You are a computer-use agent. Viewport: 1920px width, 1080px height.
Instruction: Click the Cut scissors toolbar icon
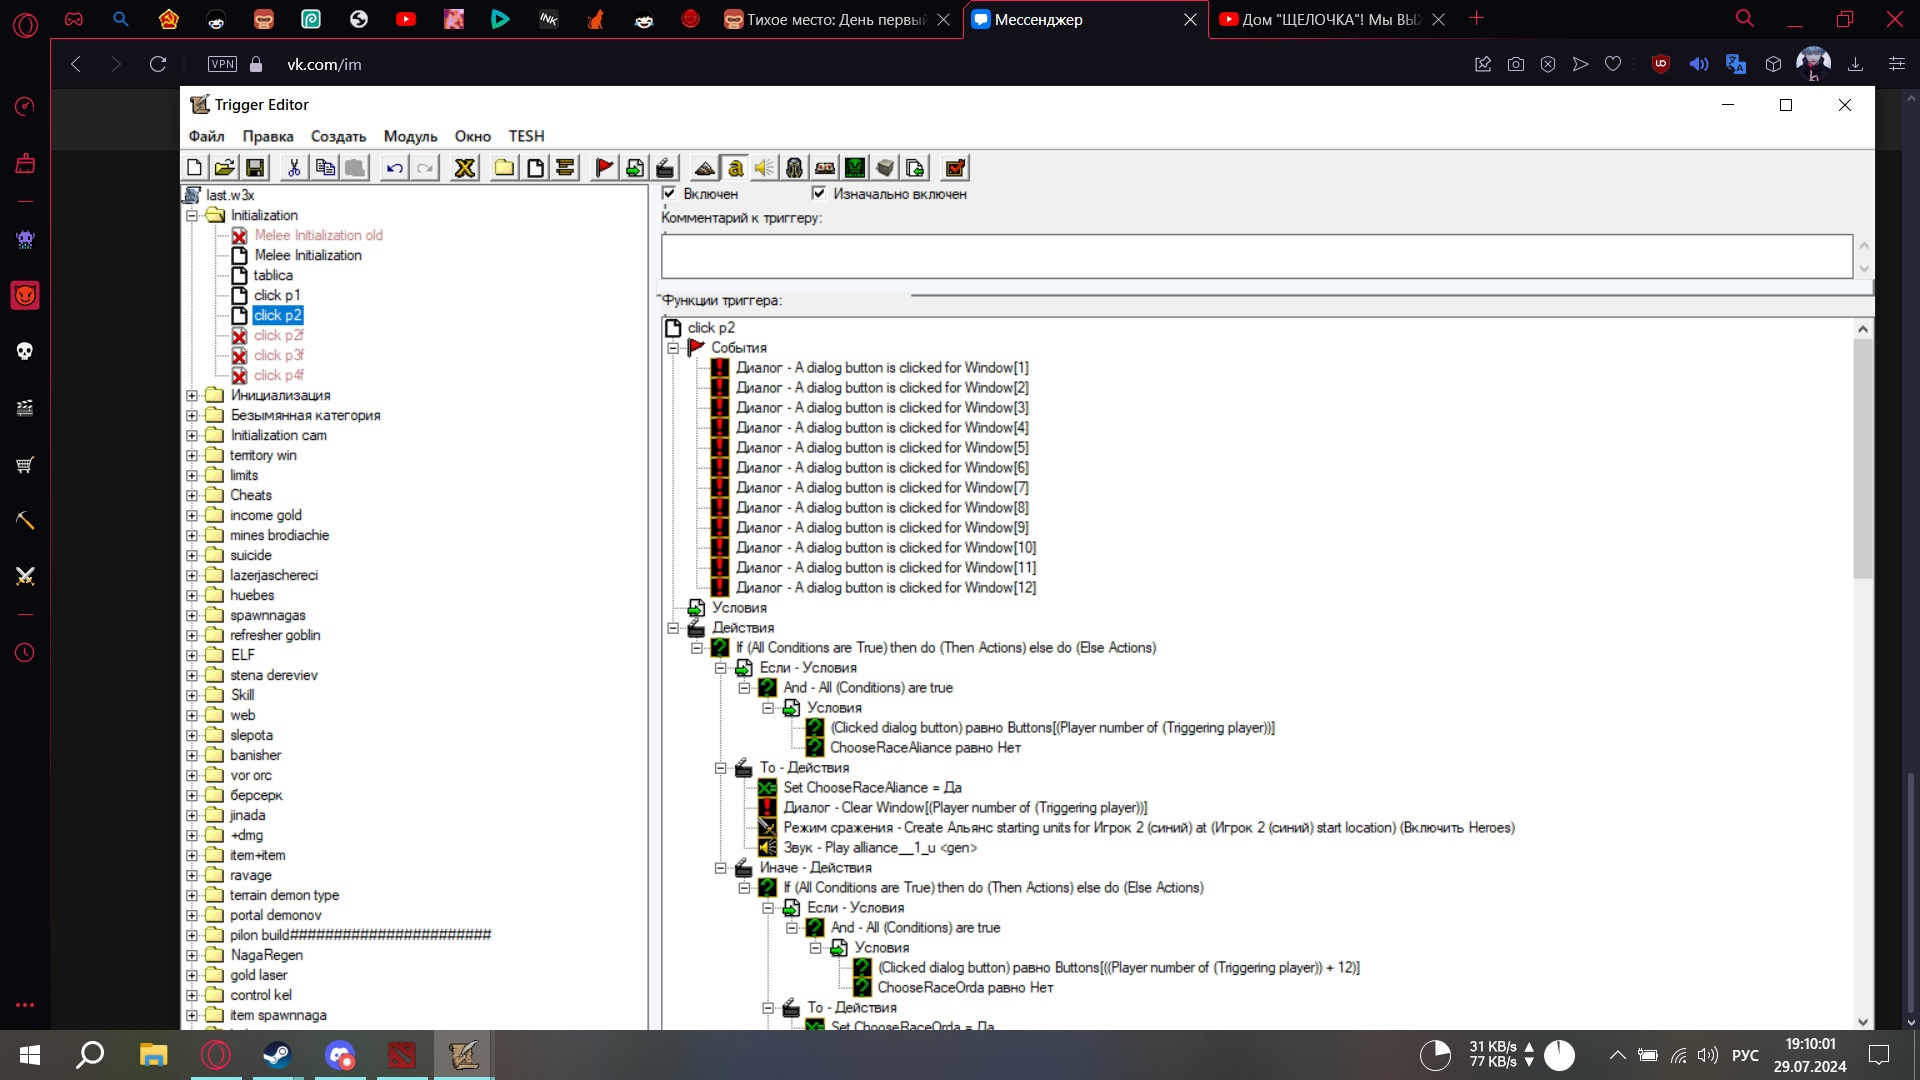(x=294, y=168)
